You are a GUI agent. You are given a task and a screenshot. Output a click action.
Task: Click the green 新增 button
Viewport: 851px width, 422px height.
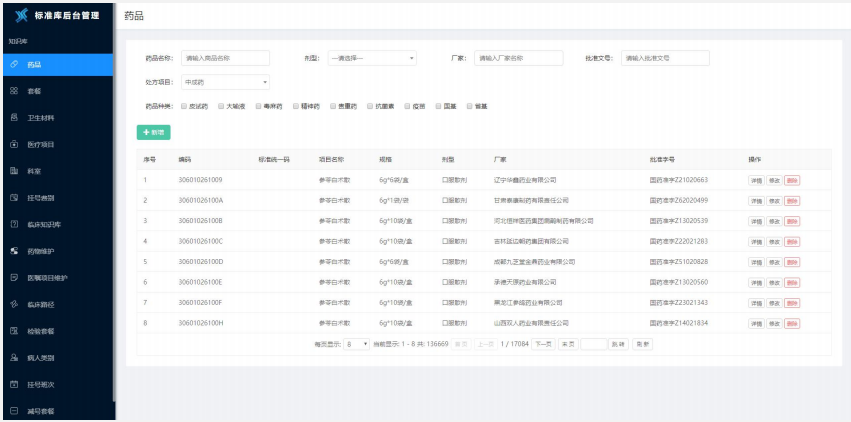point(154,132)
